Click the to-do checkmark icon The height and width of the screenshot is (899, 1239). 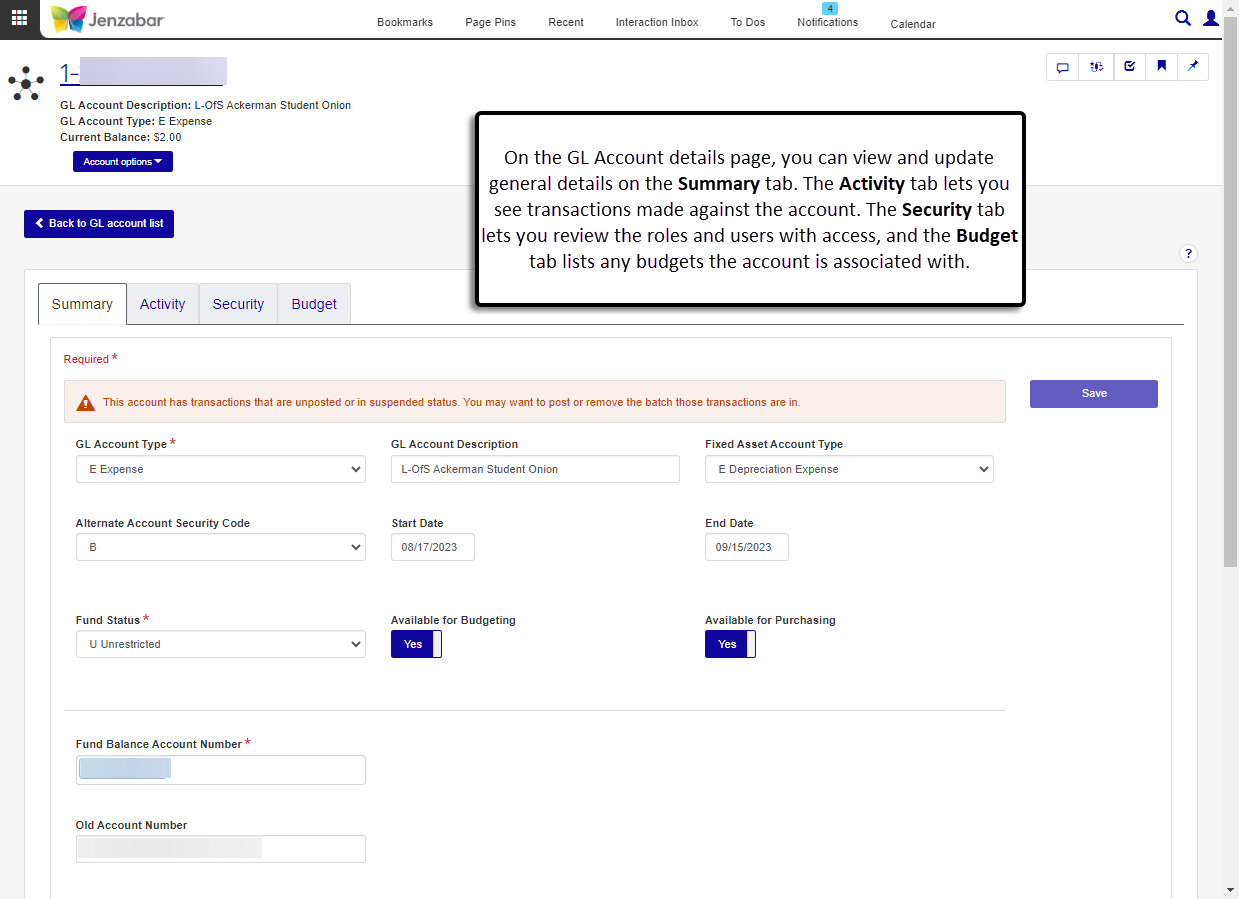tap(1129, 67)
